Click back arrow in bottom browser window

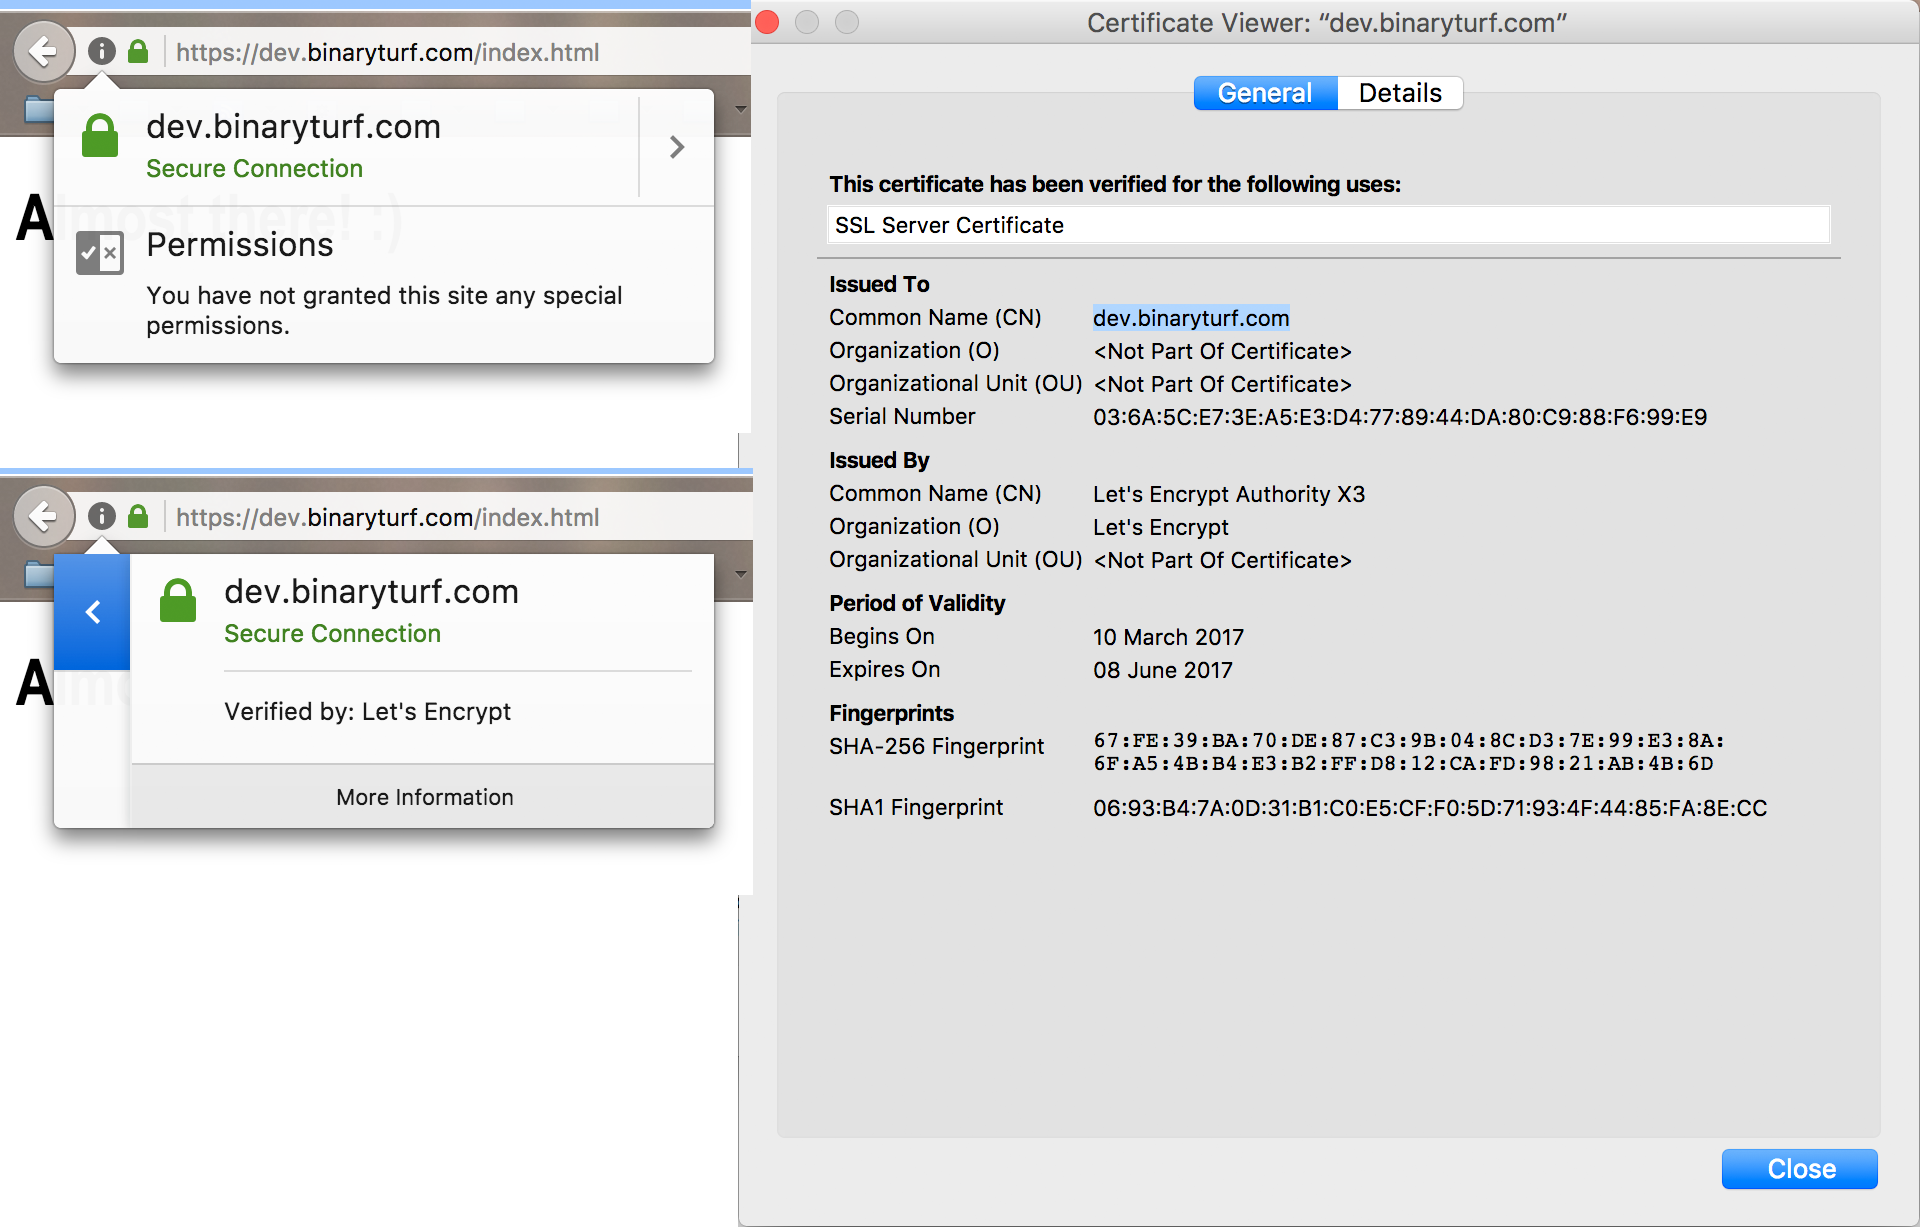tap(43, 516)
